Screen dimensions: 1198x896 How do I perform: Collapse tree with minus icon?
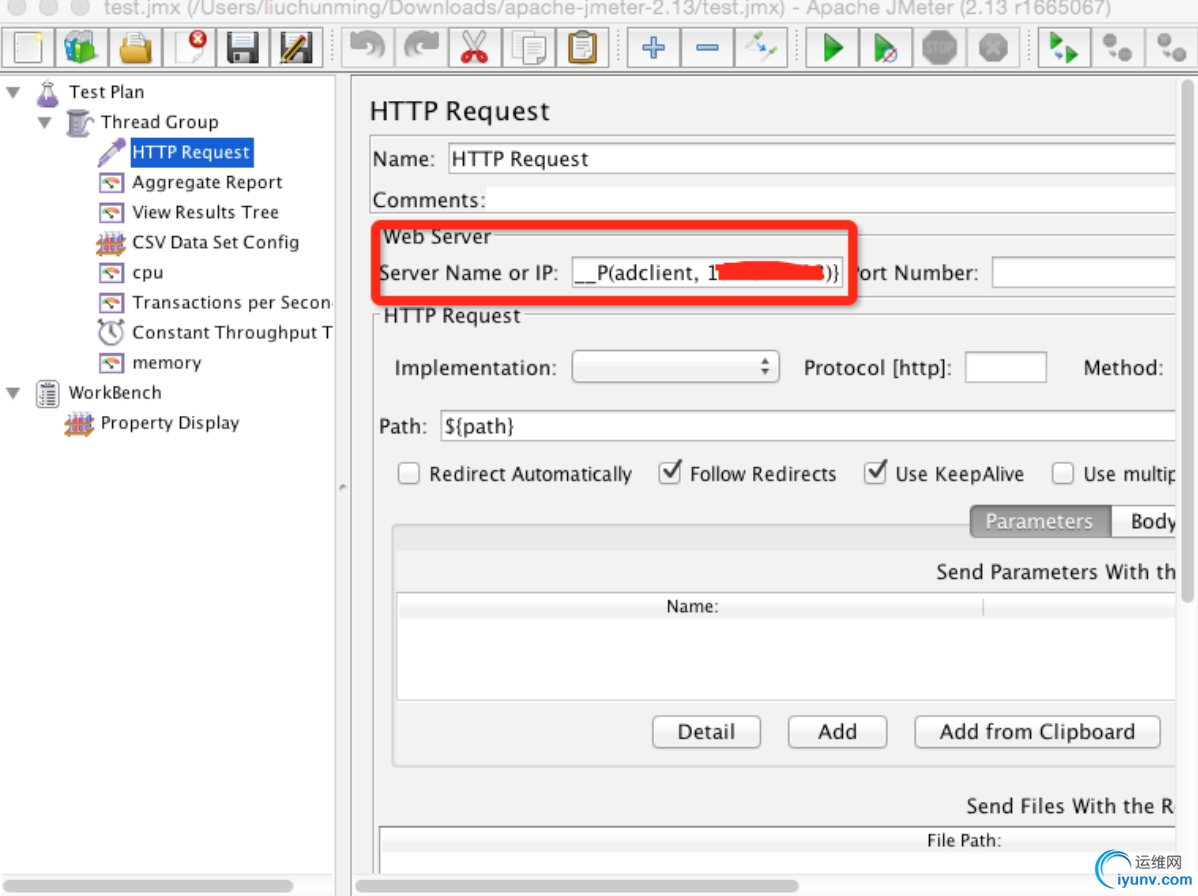(x=707, y=48)
